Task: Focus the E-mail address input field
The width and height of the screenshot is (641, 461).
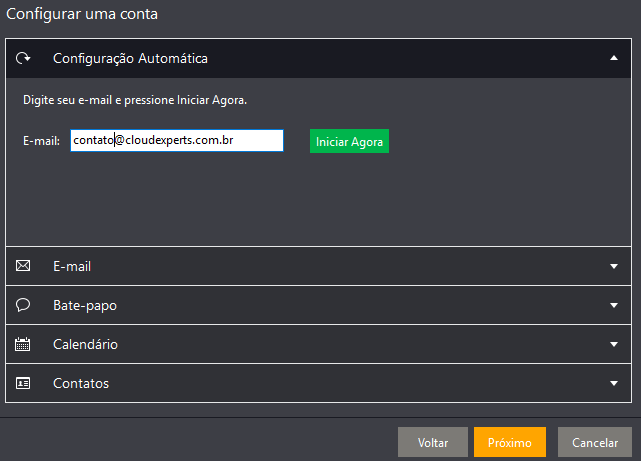Action: [x=177, y=141]
